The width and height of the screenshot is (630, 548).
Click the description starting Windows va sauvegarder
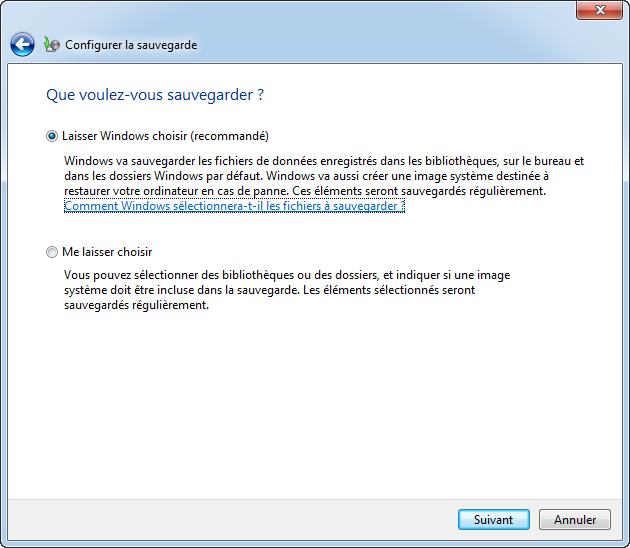tap(324, 176)
